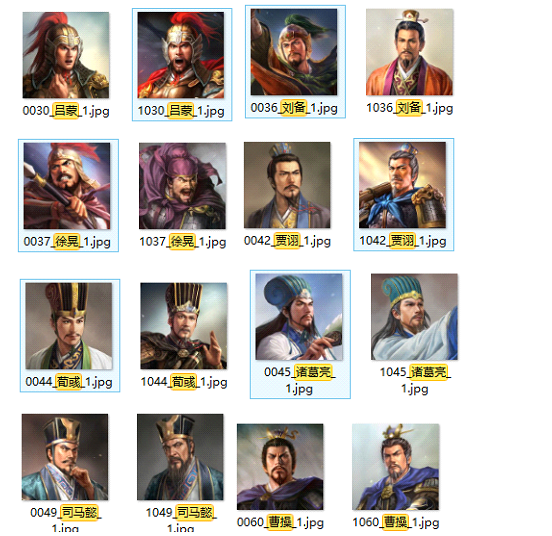
Task: Select the 1049_司马懿 bearded portrait
Action: click(x=180, y=457)
